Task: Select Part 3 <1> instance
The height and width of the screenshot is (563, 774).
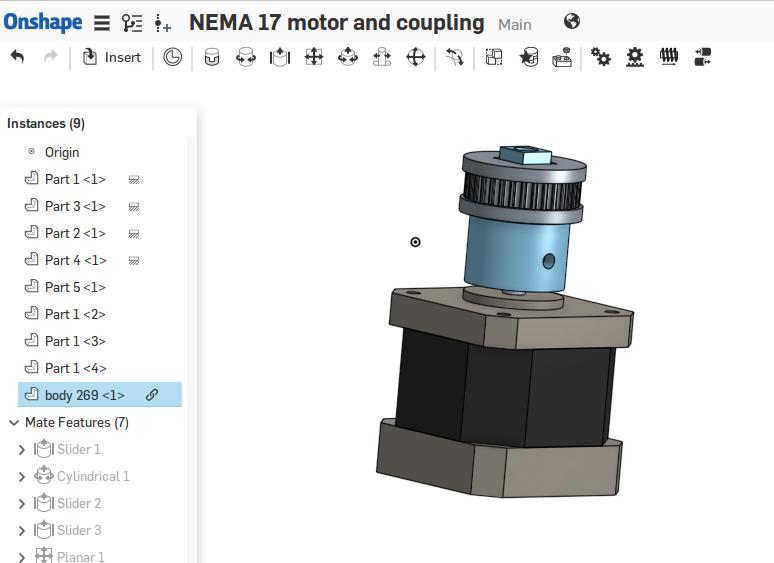Action: coord(75,206)
